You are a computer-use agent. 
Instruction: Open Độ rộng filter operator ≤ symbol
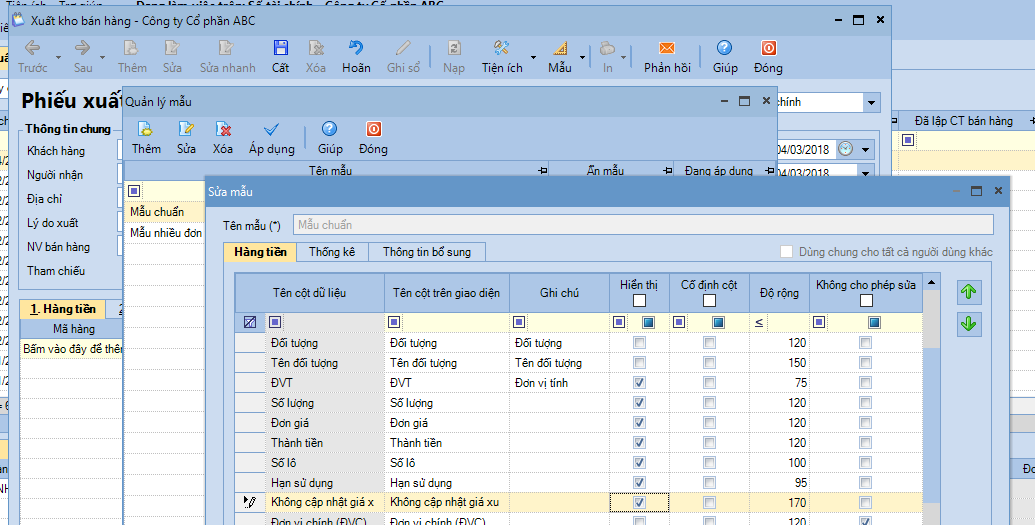pyautogui.click(x=759, y=322)
